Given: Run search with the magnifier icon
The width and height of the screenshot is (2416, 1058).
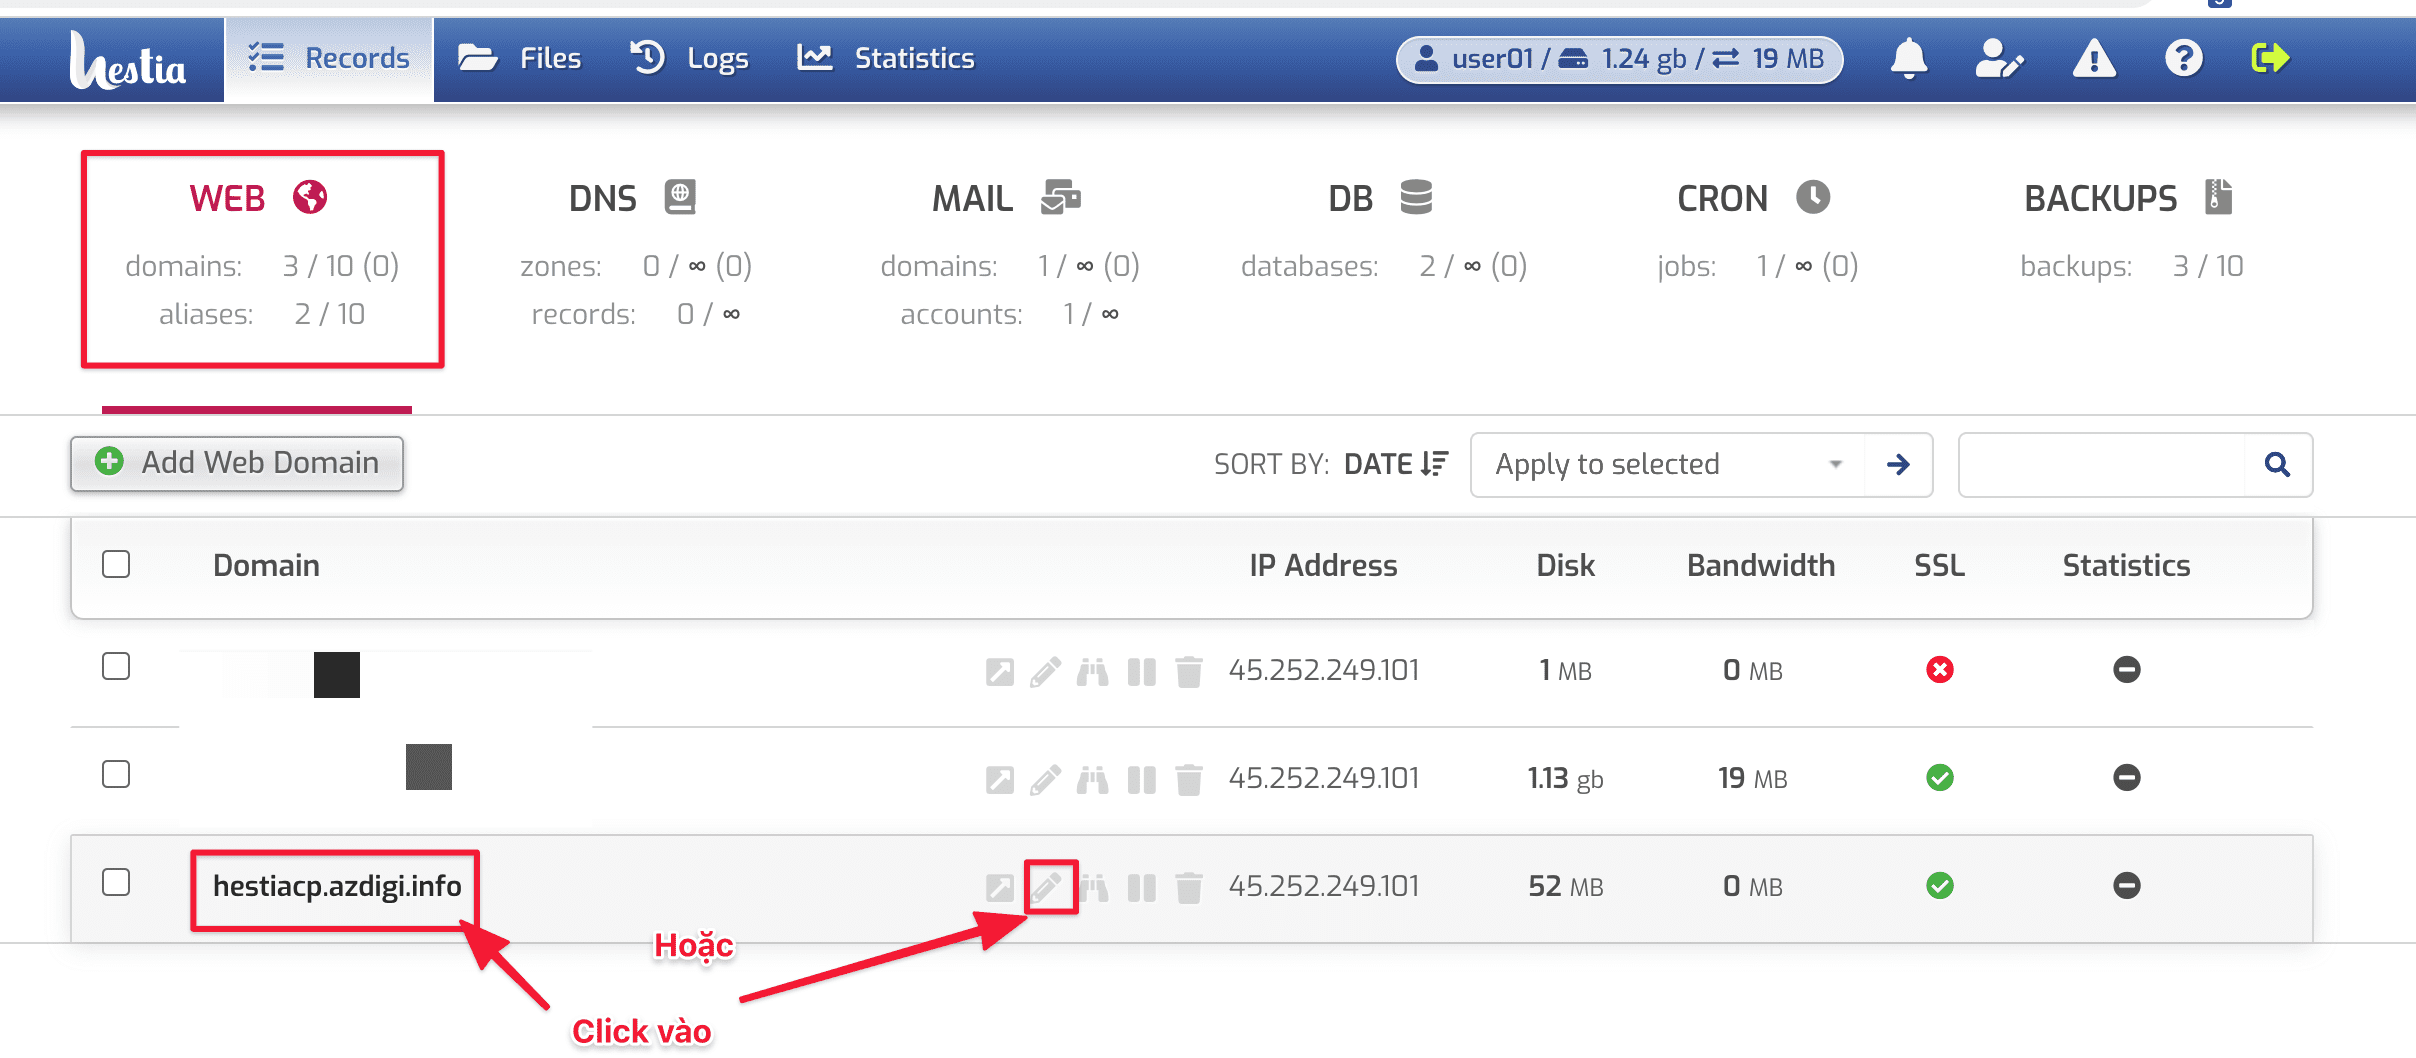Looking at the screenshot, I should click(x=2277, y=464).
